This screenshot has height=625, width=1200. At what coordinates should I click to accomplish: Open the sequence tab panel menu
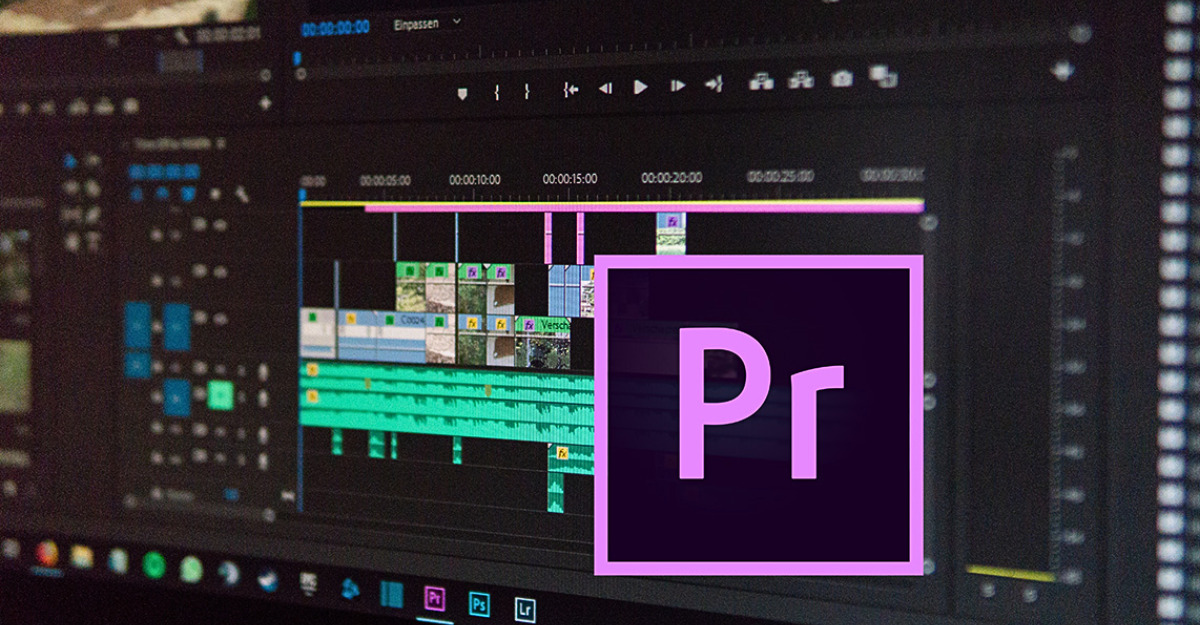coord(220,143)
